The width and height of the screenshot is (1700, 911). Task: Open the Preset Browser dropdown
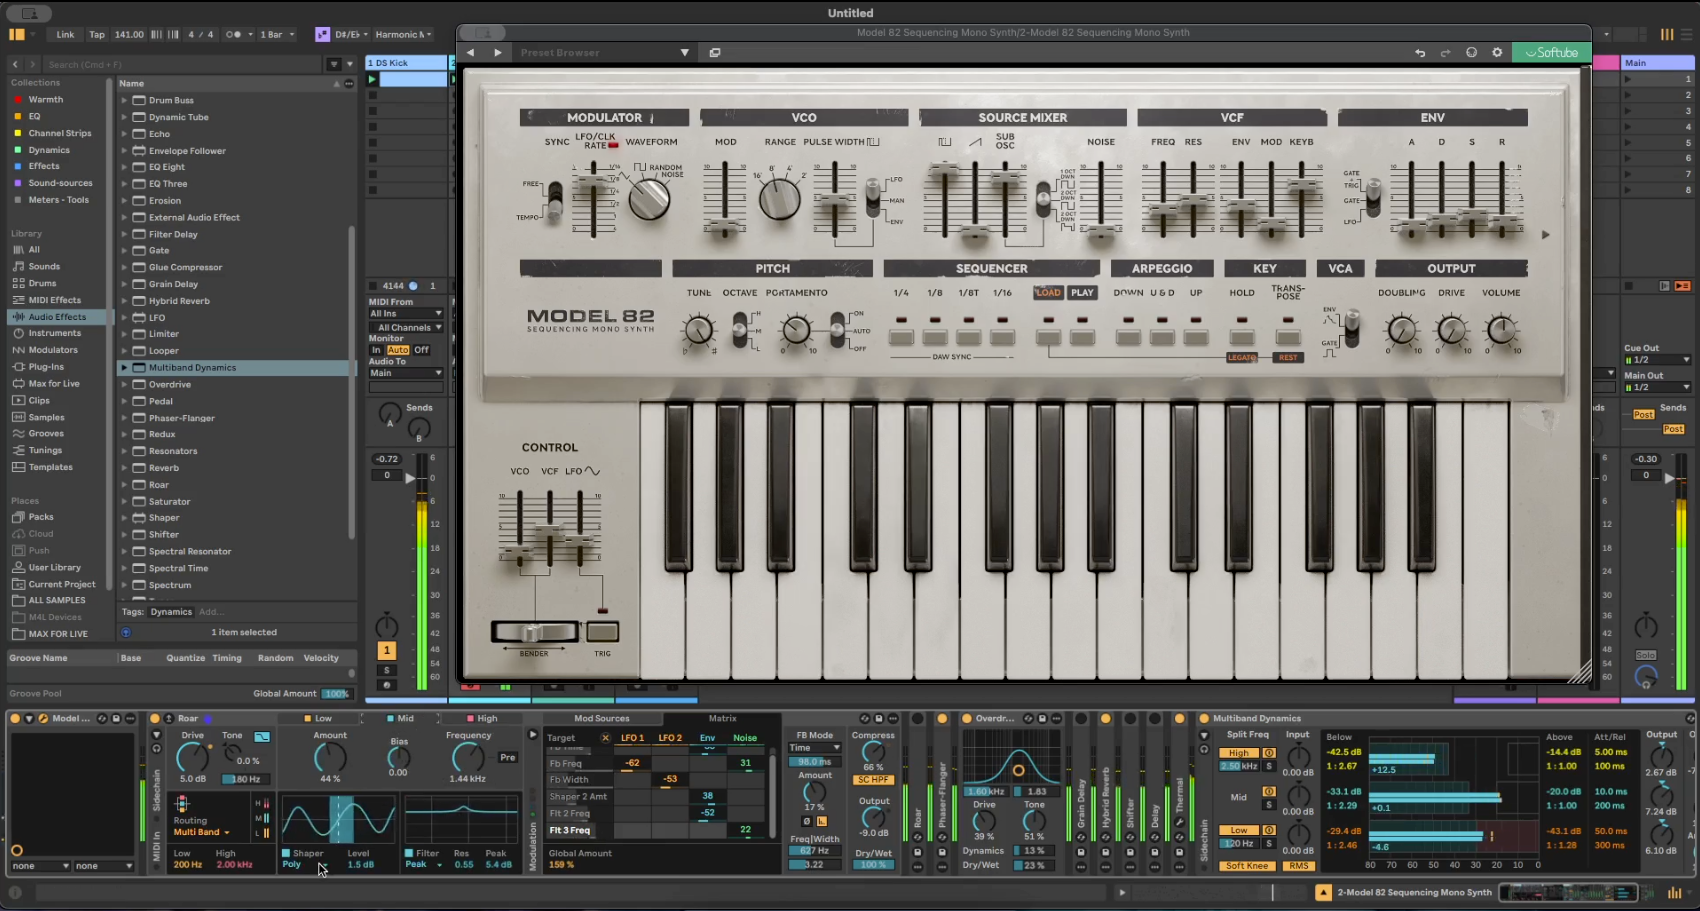684,53
